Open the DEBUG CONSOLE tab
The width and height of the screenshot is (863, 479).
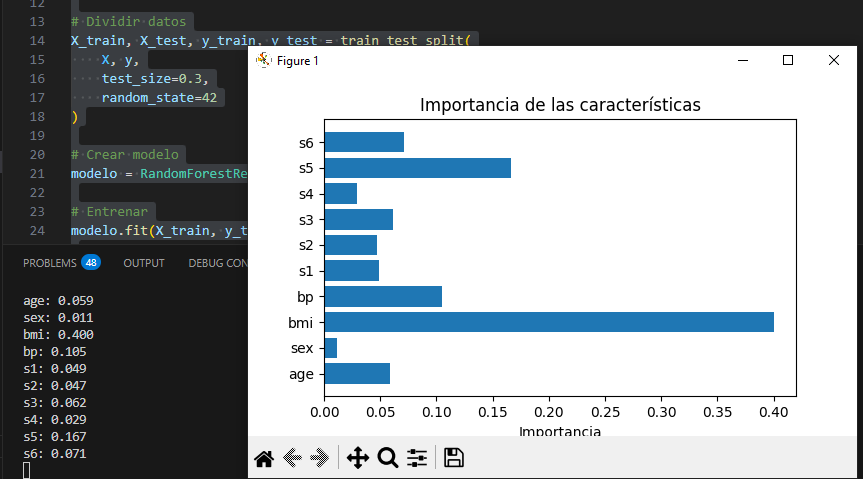(x=218, y=263)
